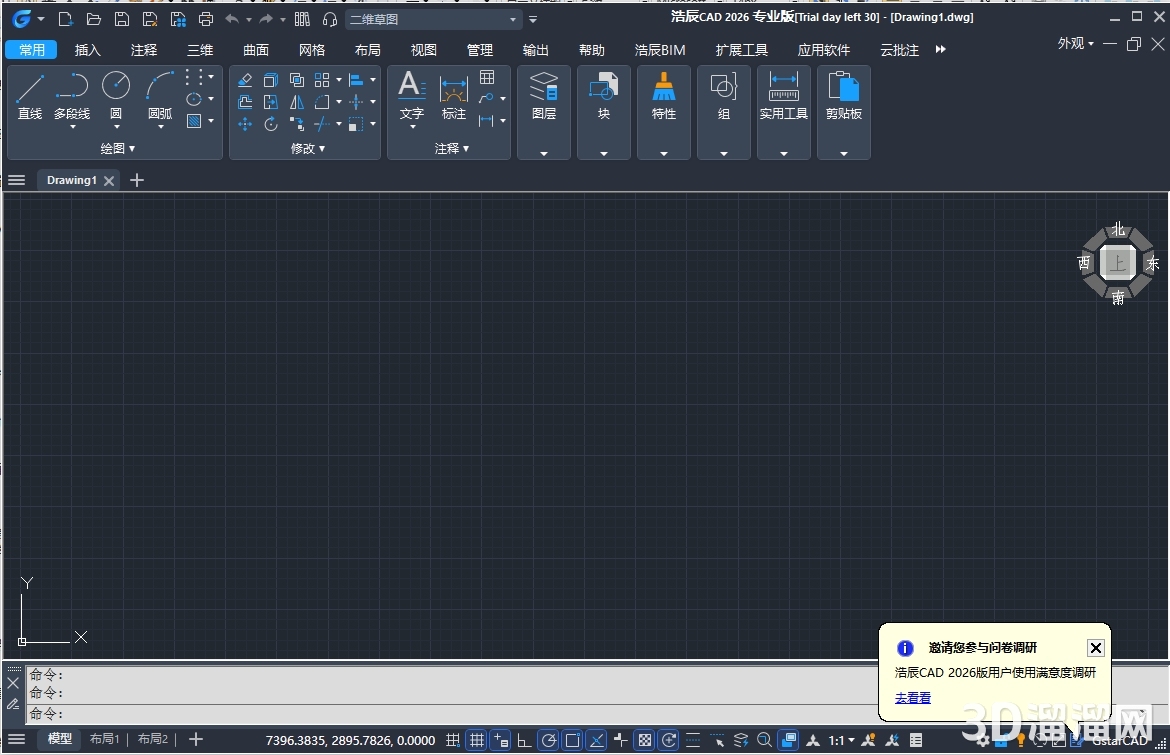Image resolution: width=1170 pixels, height=755 pixels.
Task: Toggle polar tracking in status bar
Action: point(548,740)
